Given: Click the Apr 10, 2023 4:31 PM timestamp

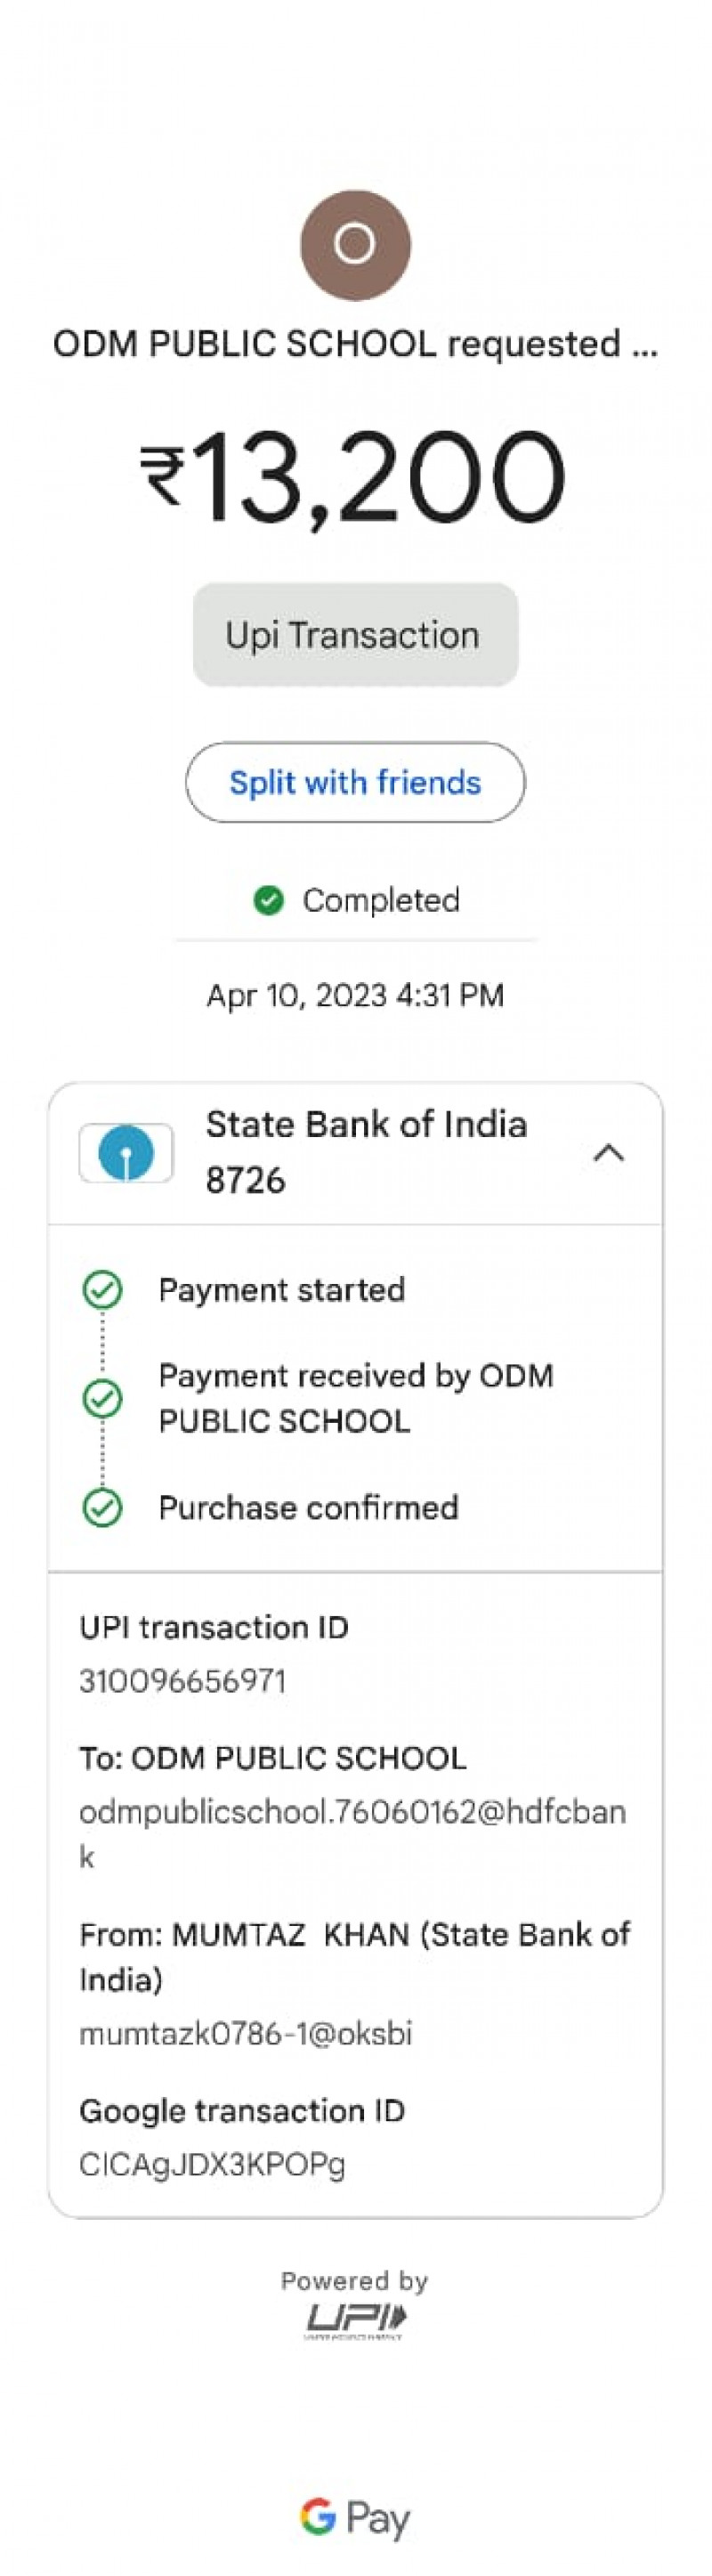Looking at the screenshot, I should (x=355, y=995).
